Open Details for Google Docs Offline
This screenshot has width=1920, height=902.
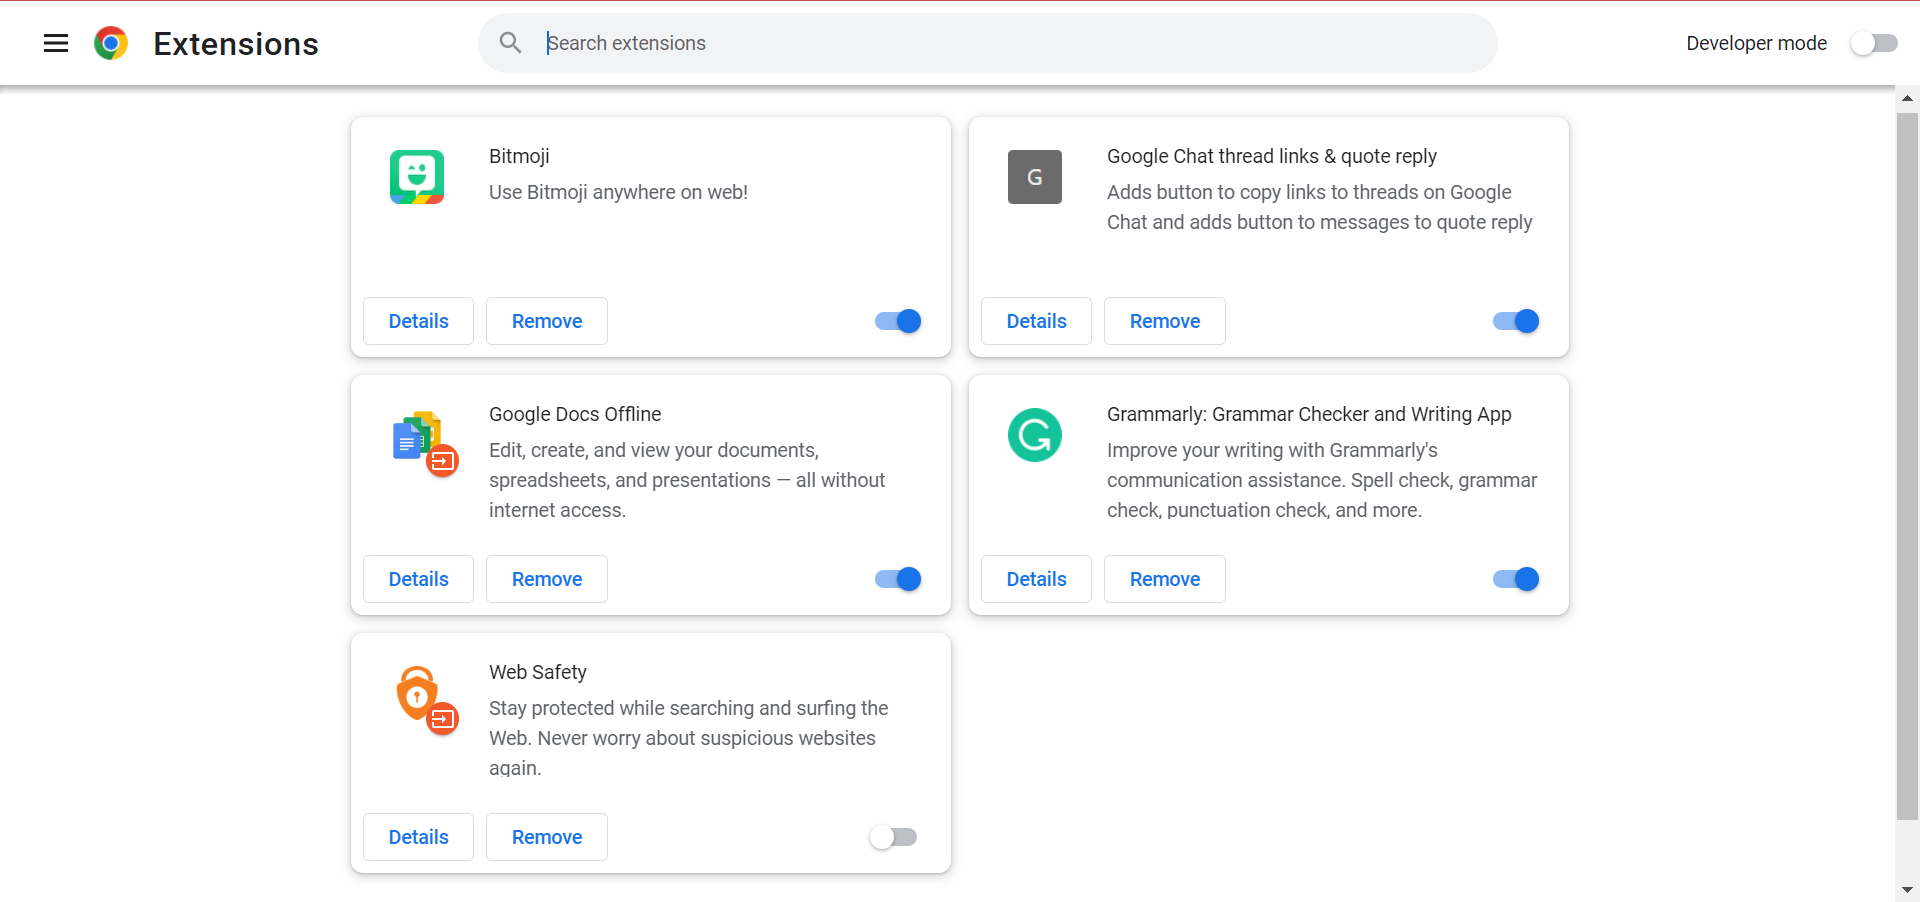(418, 579)
